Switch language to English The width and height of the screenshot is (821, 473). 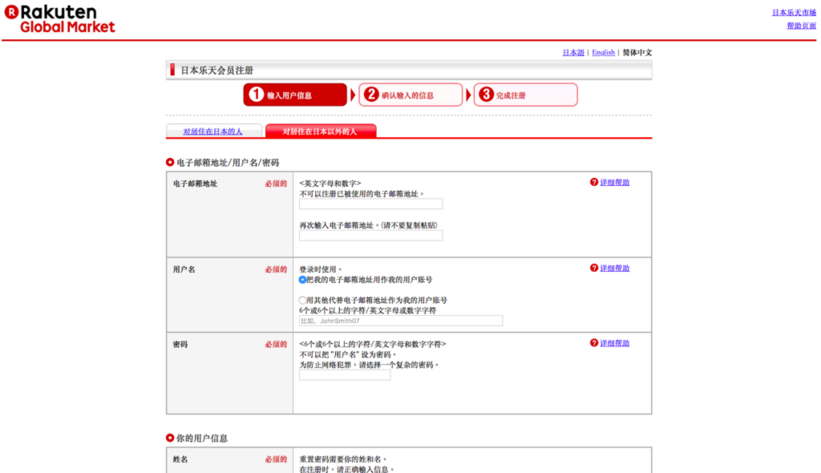[x=603, y=52]
